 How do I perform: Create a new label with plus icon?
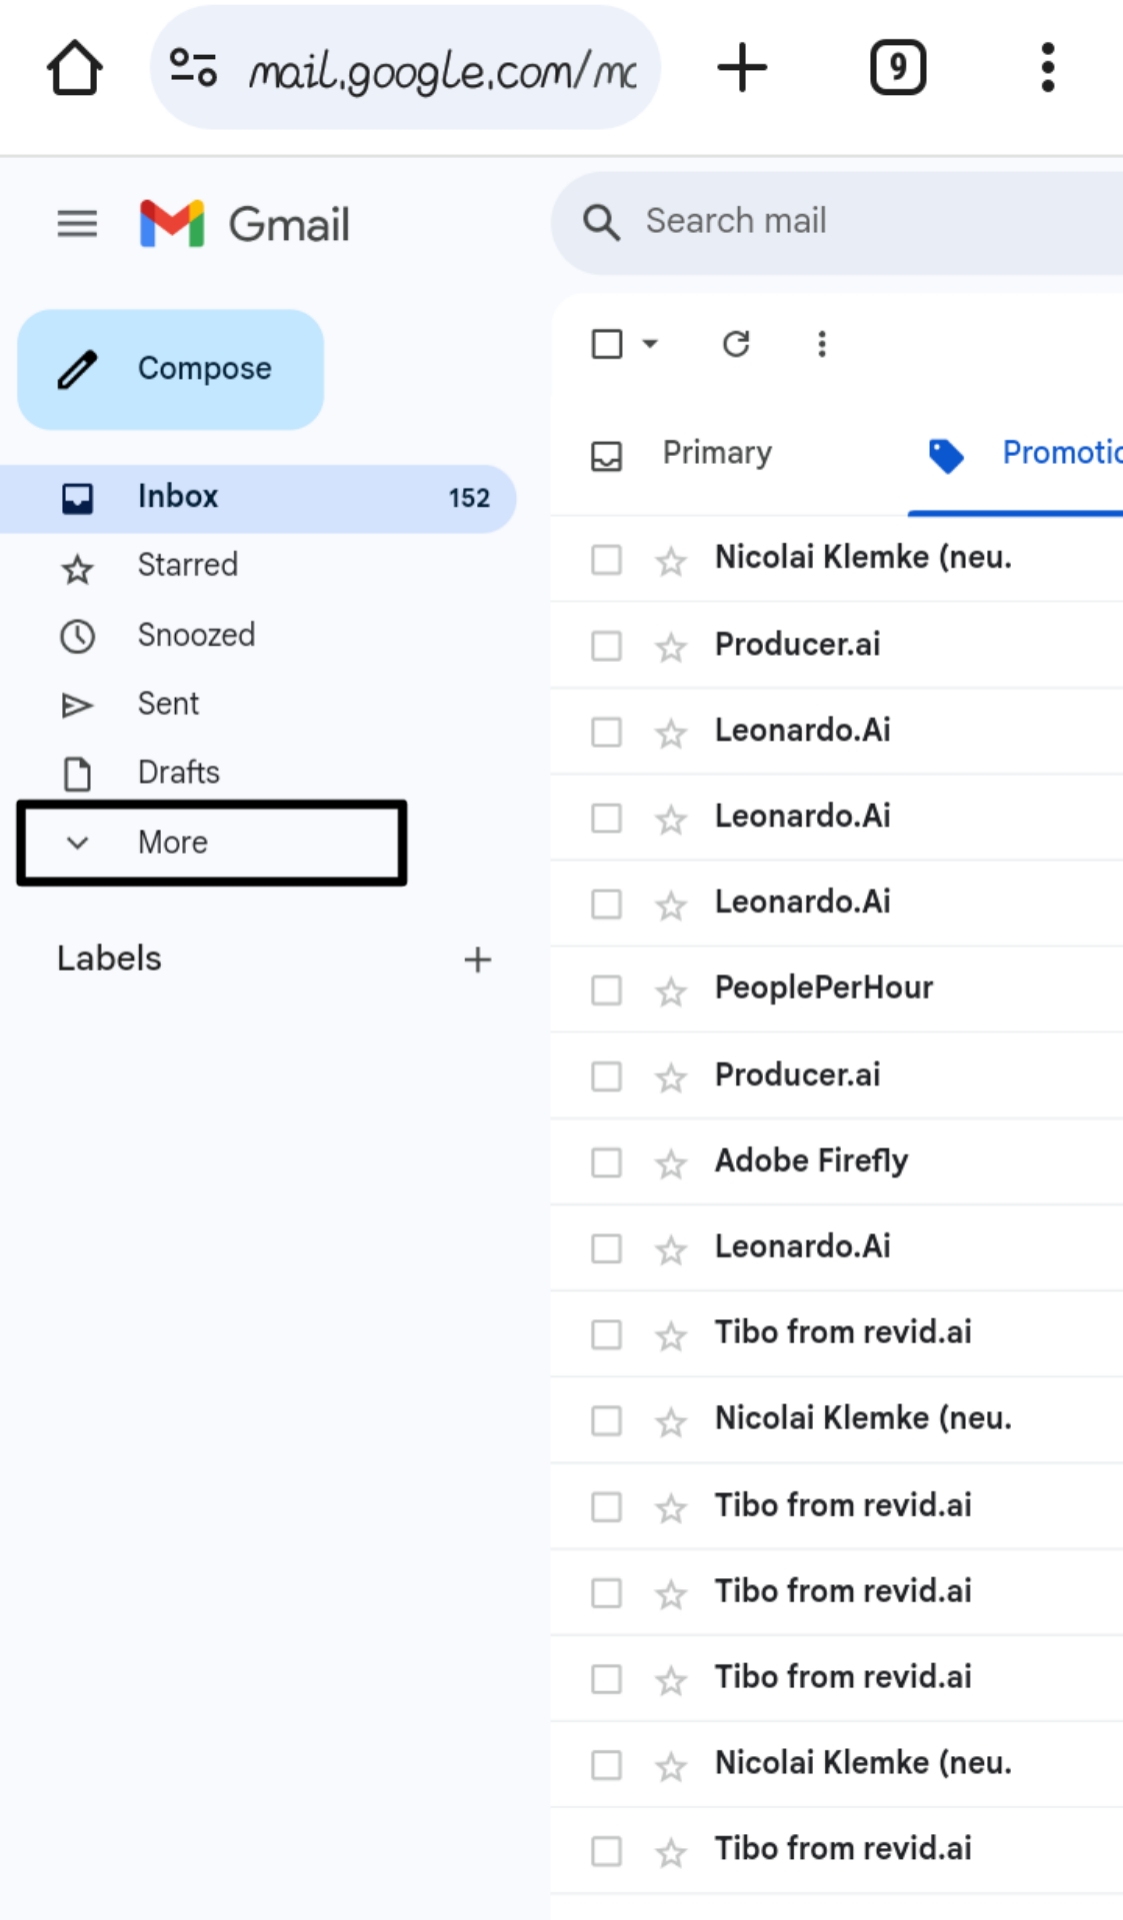click(477, 959)
